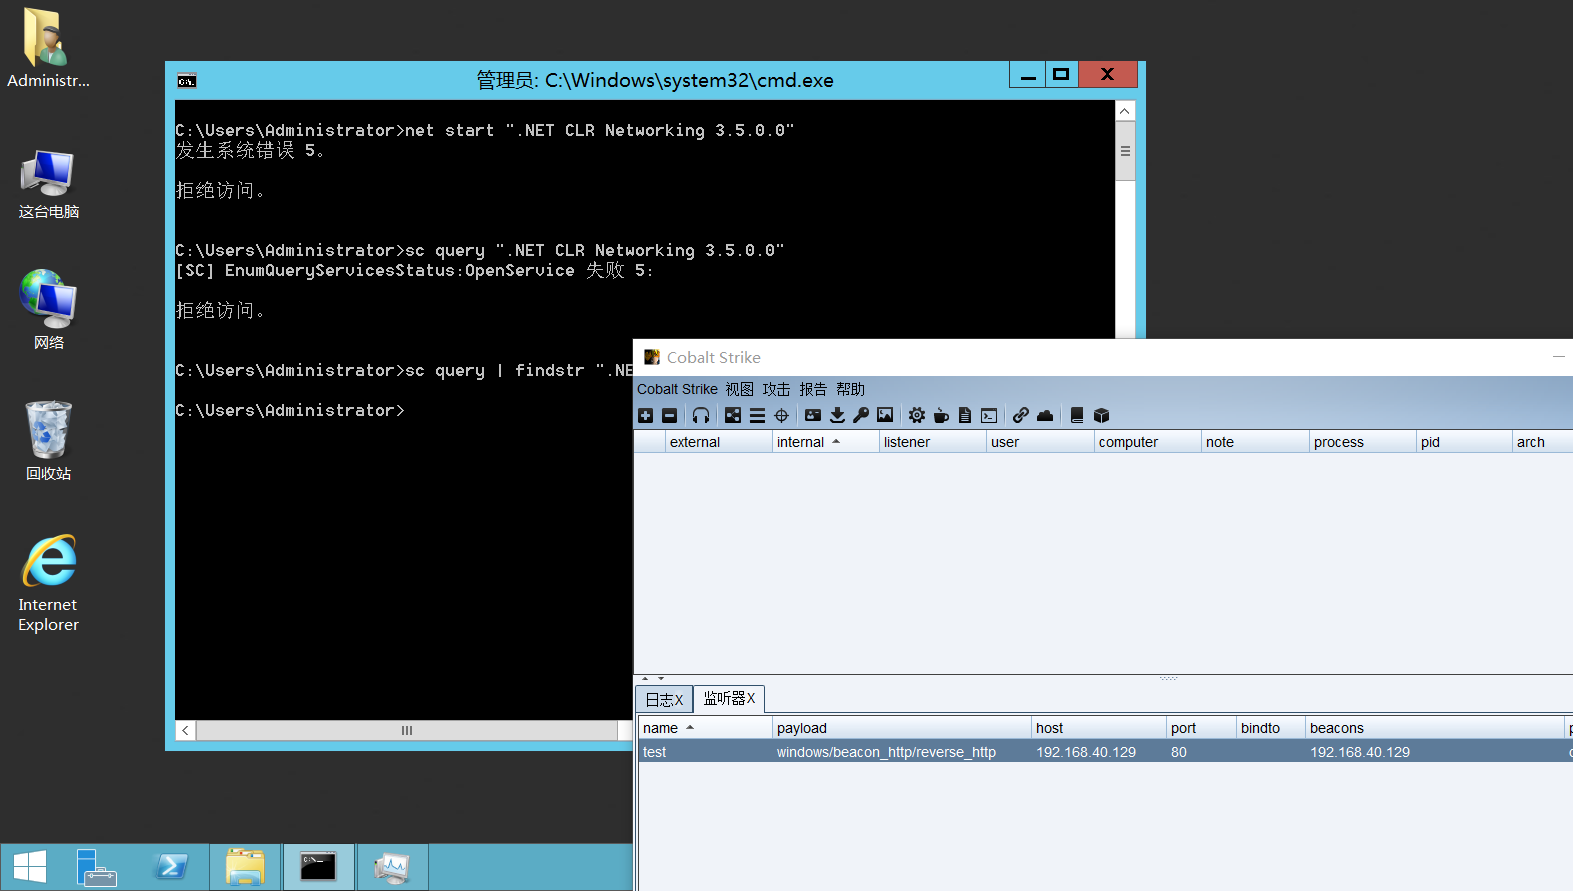Open File Explorer from the taskbar
1573x891 pixels.
[x=245, y=867]
